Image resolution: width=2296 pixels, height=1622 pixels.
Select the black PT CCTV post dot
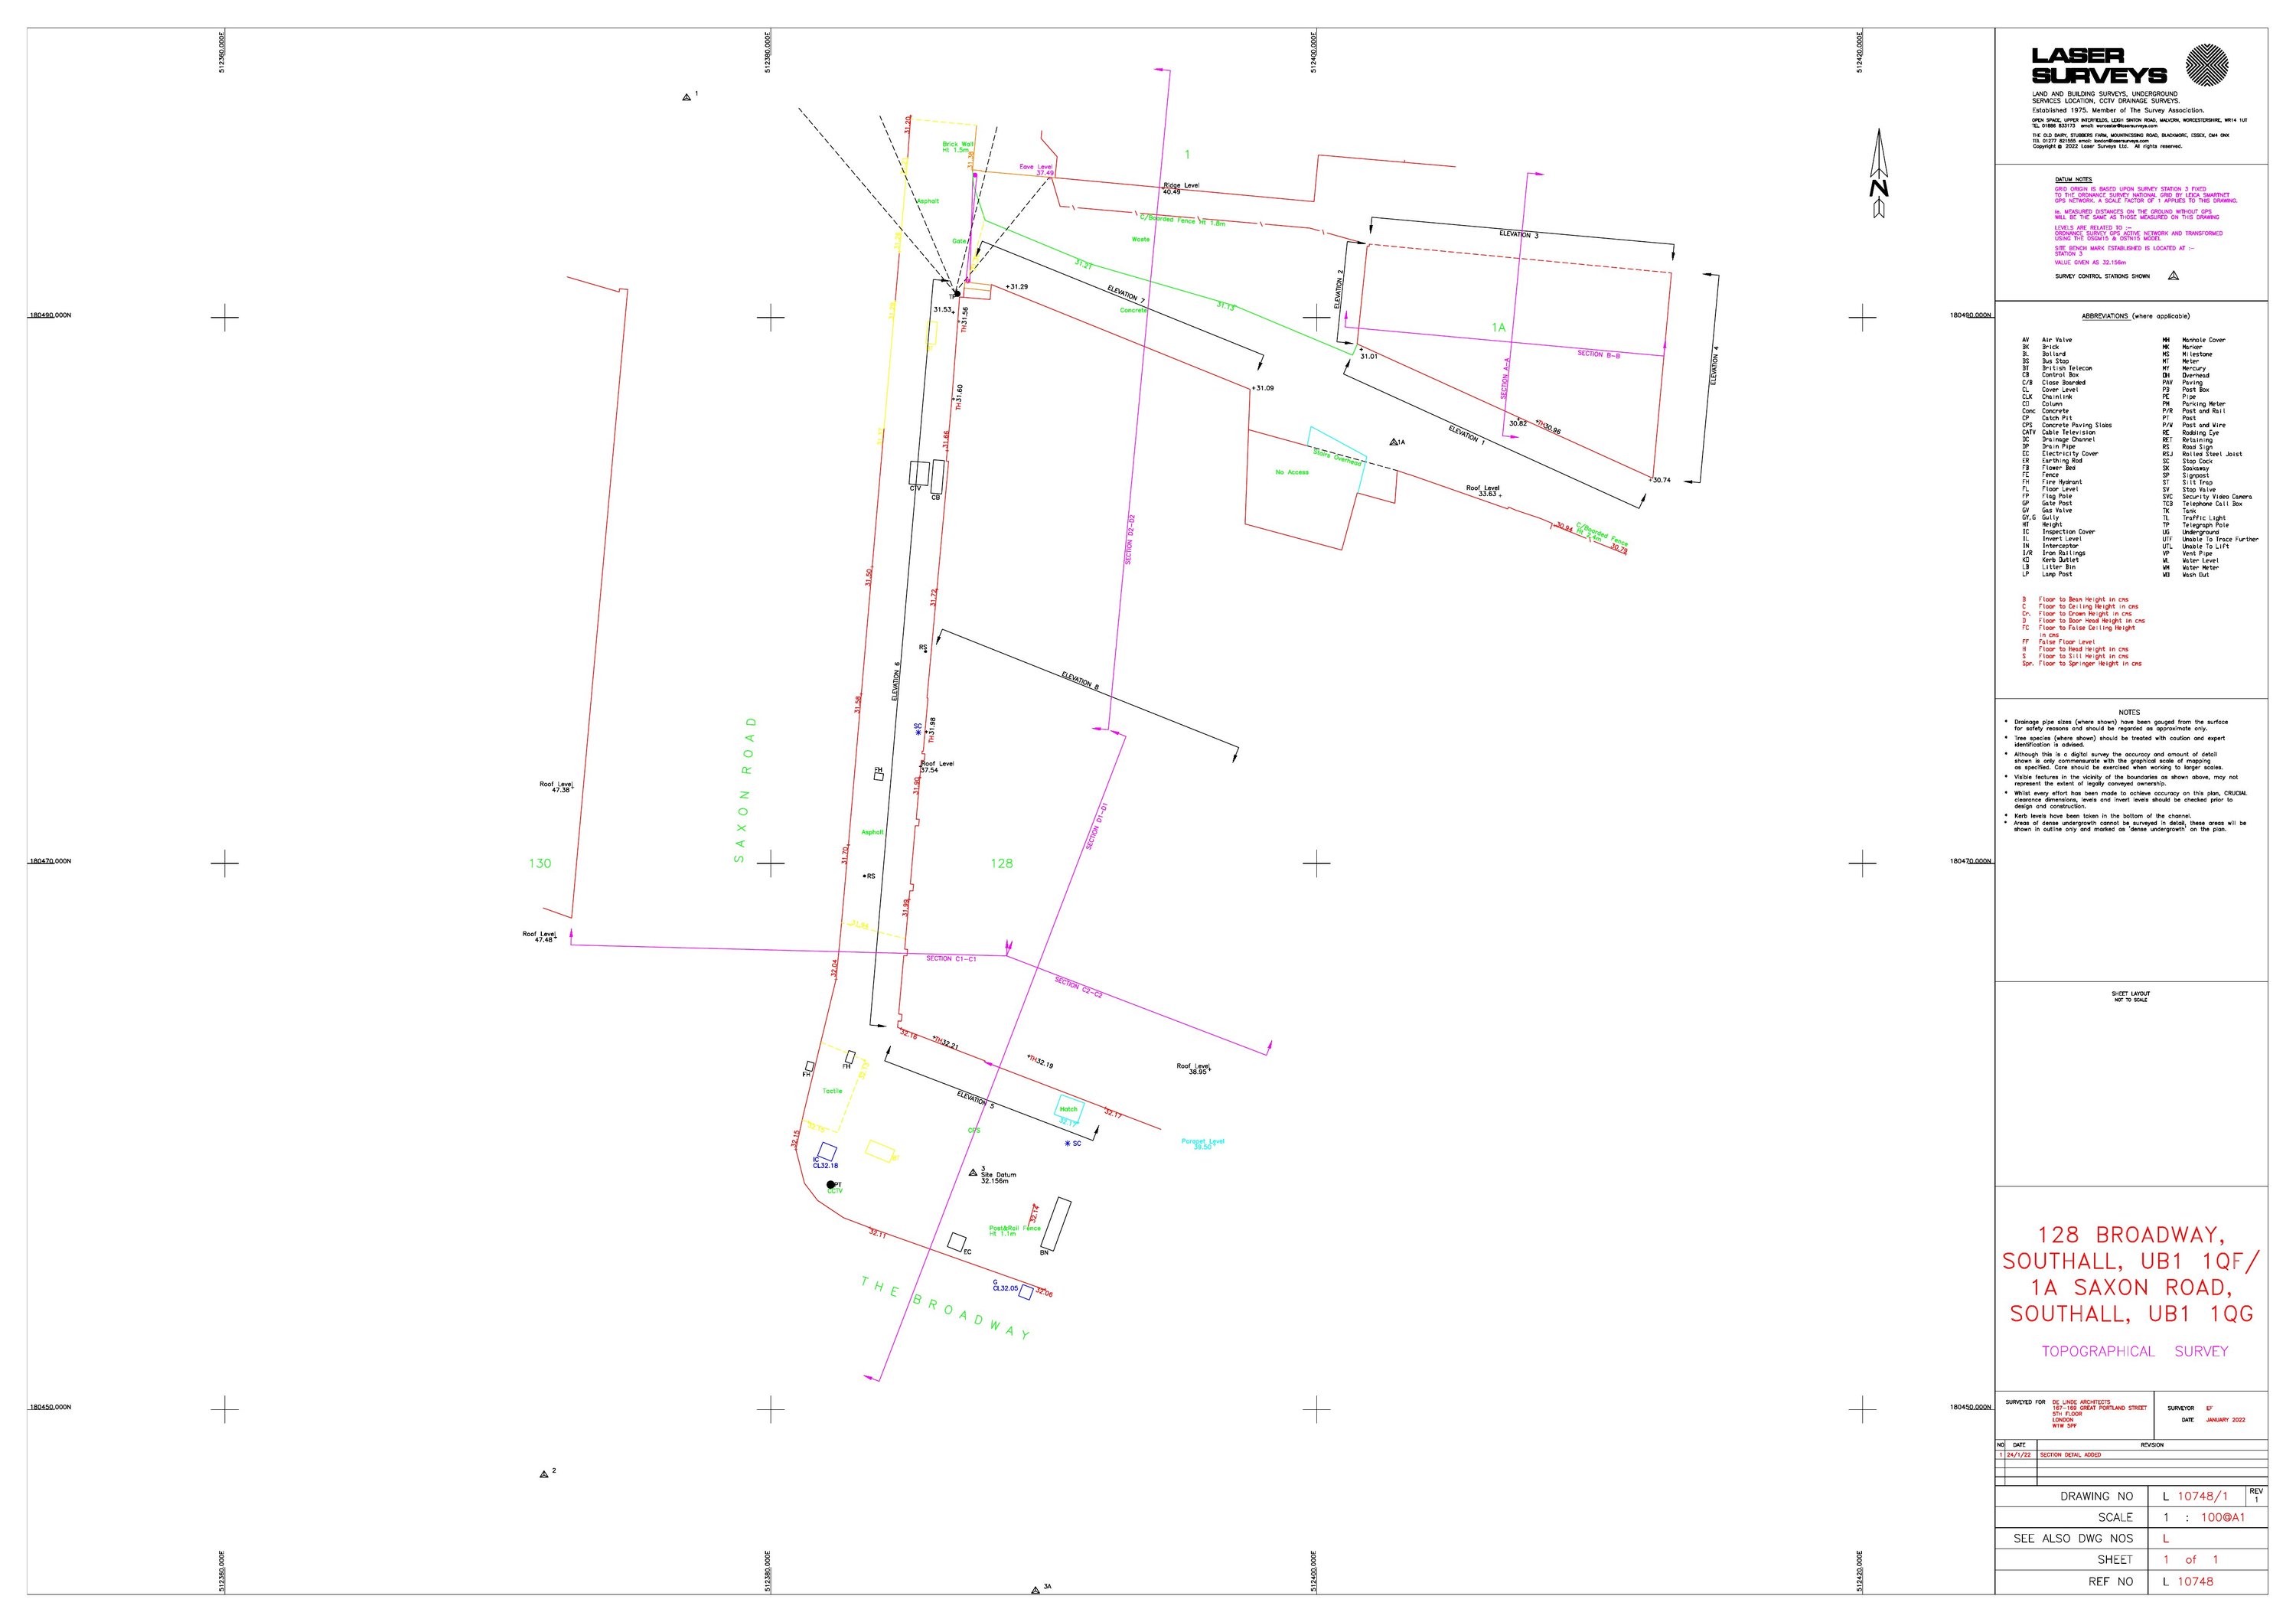[x=830, y=1185]
